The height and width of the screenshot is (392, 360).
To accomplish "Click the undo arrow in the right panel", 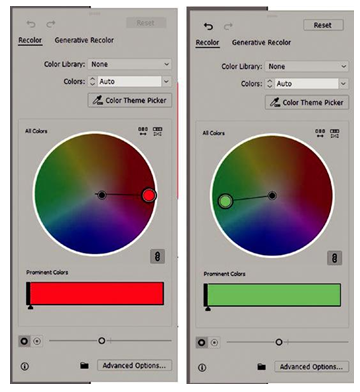I will [x=208, y=26].
